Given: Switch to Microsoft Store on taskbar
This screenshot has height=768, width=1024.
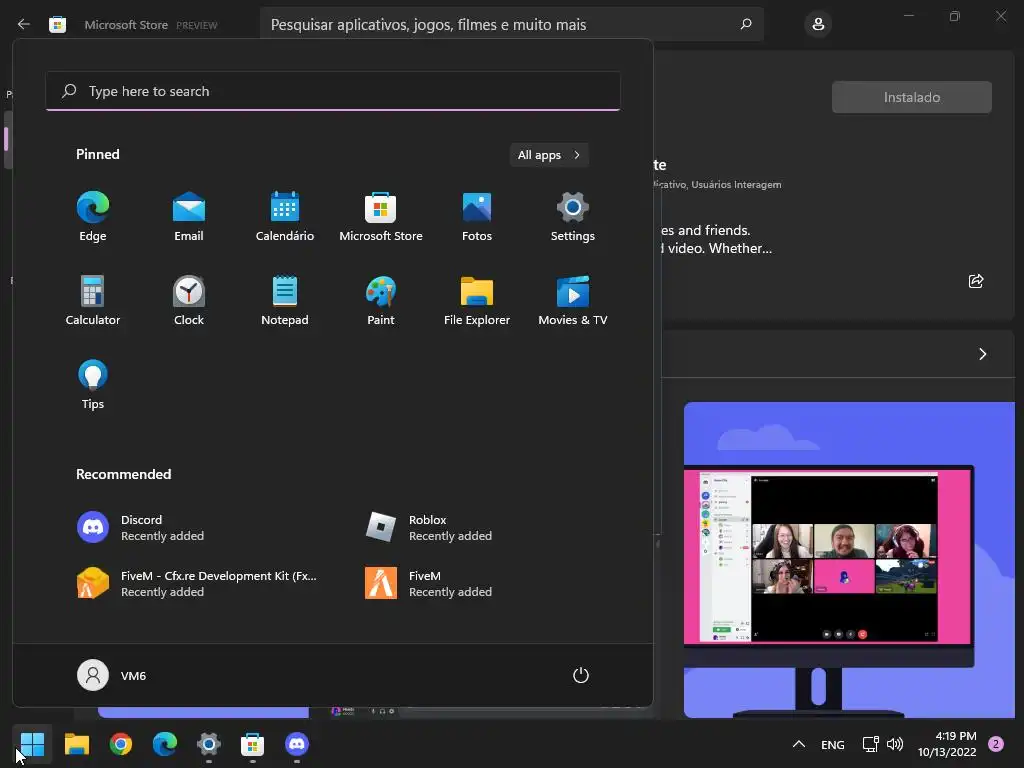Looking at the screenshot, I should 253,744.
